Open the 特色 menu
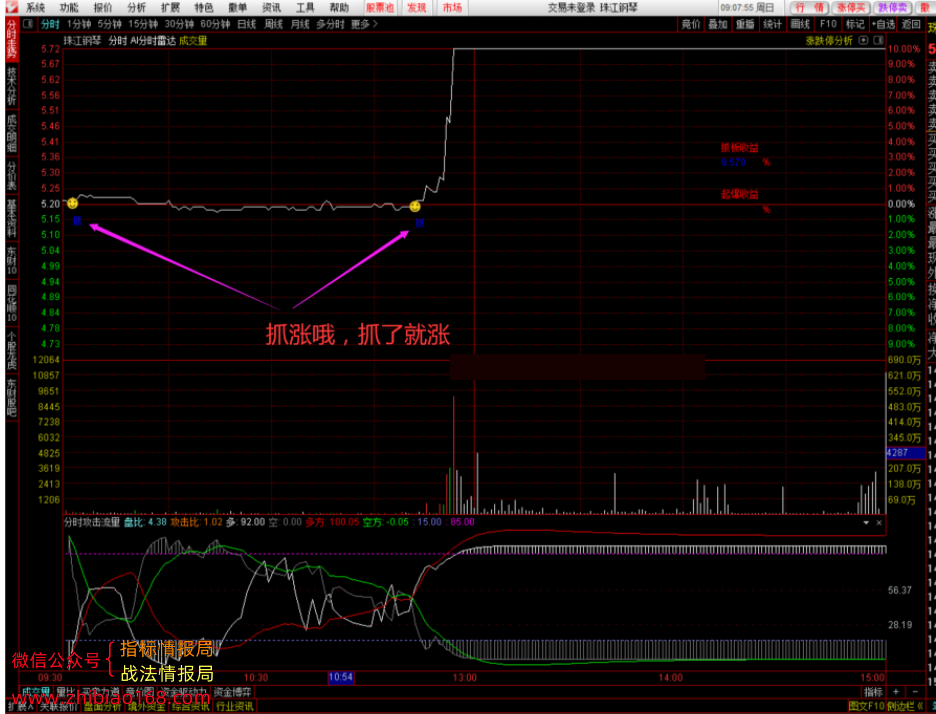 tap(204, 8)
